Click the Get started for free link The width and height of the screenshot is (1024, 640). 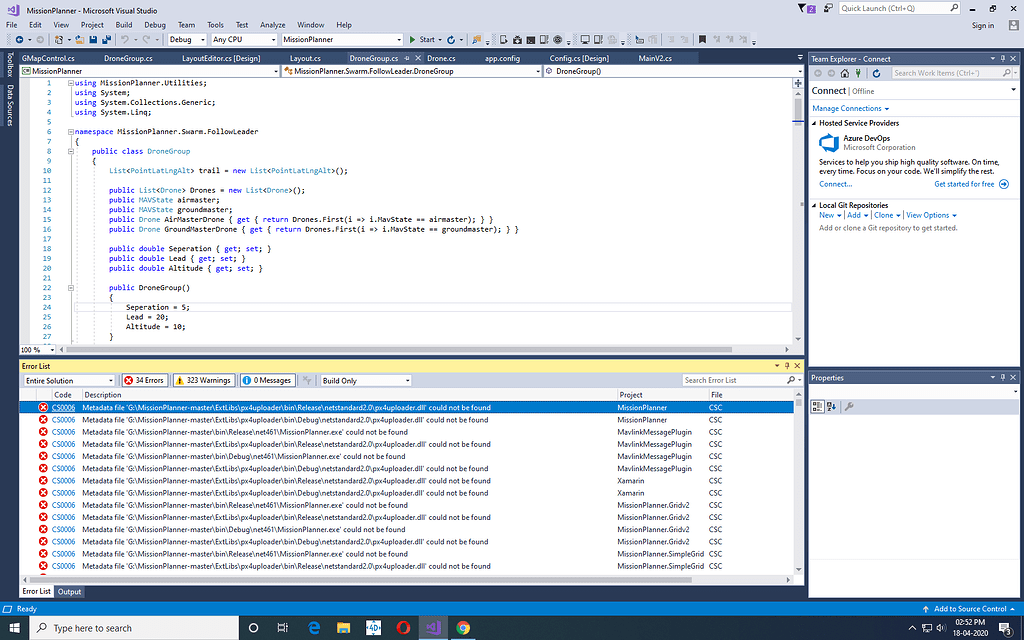(x=964, y=184)
